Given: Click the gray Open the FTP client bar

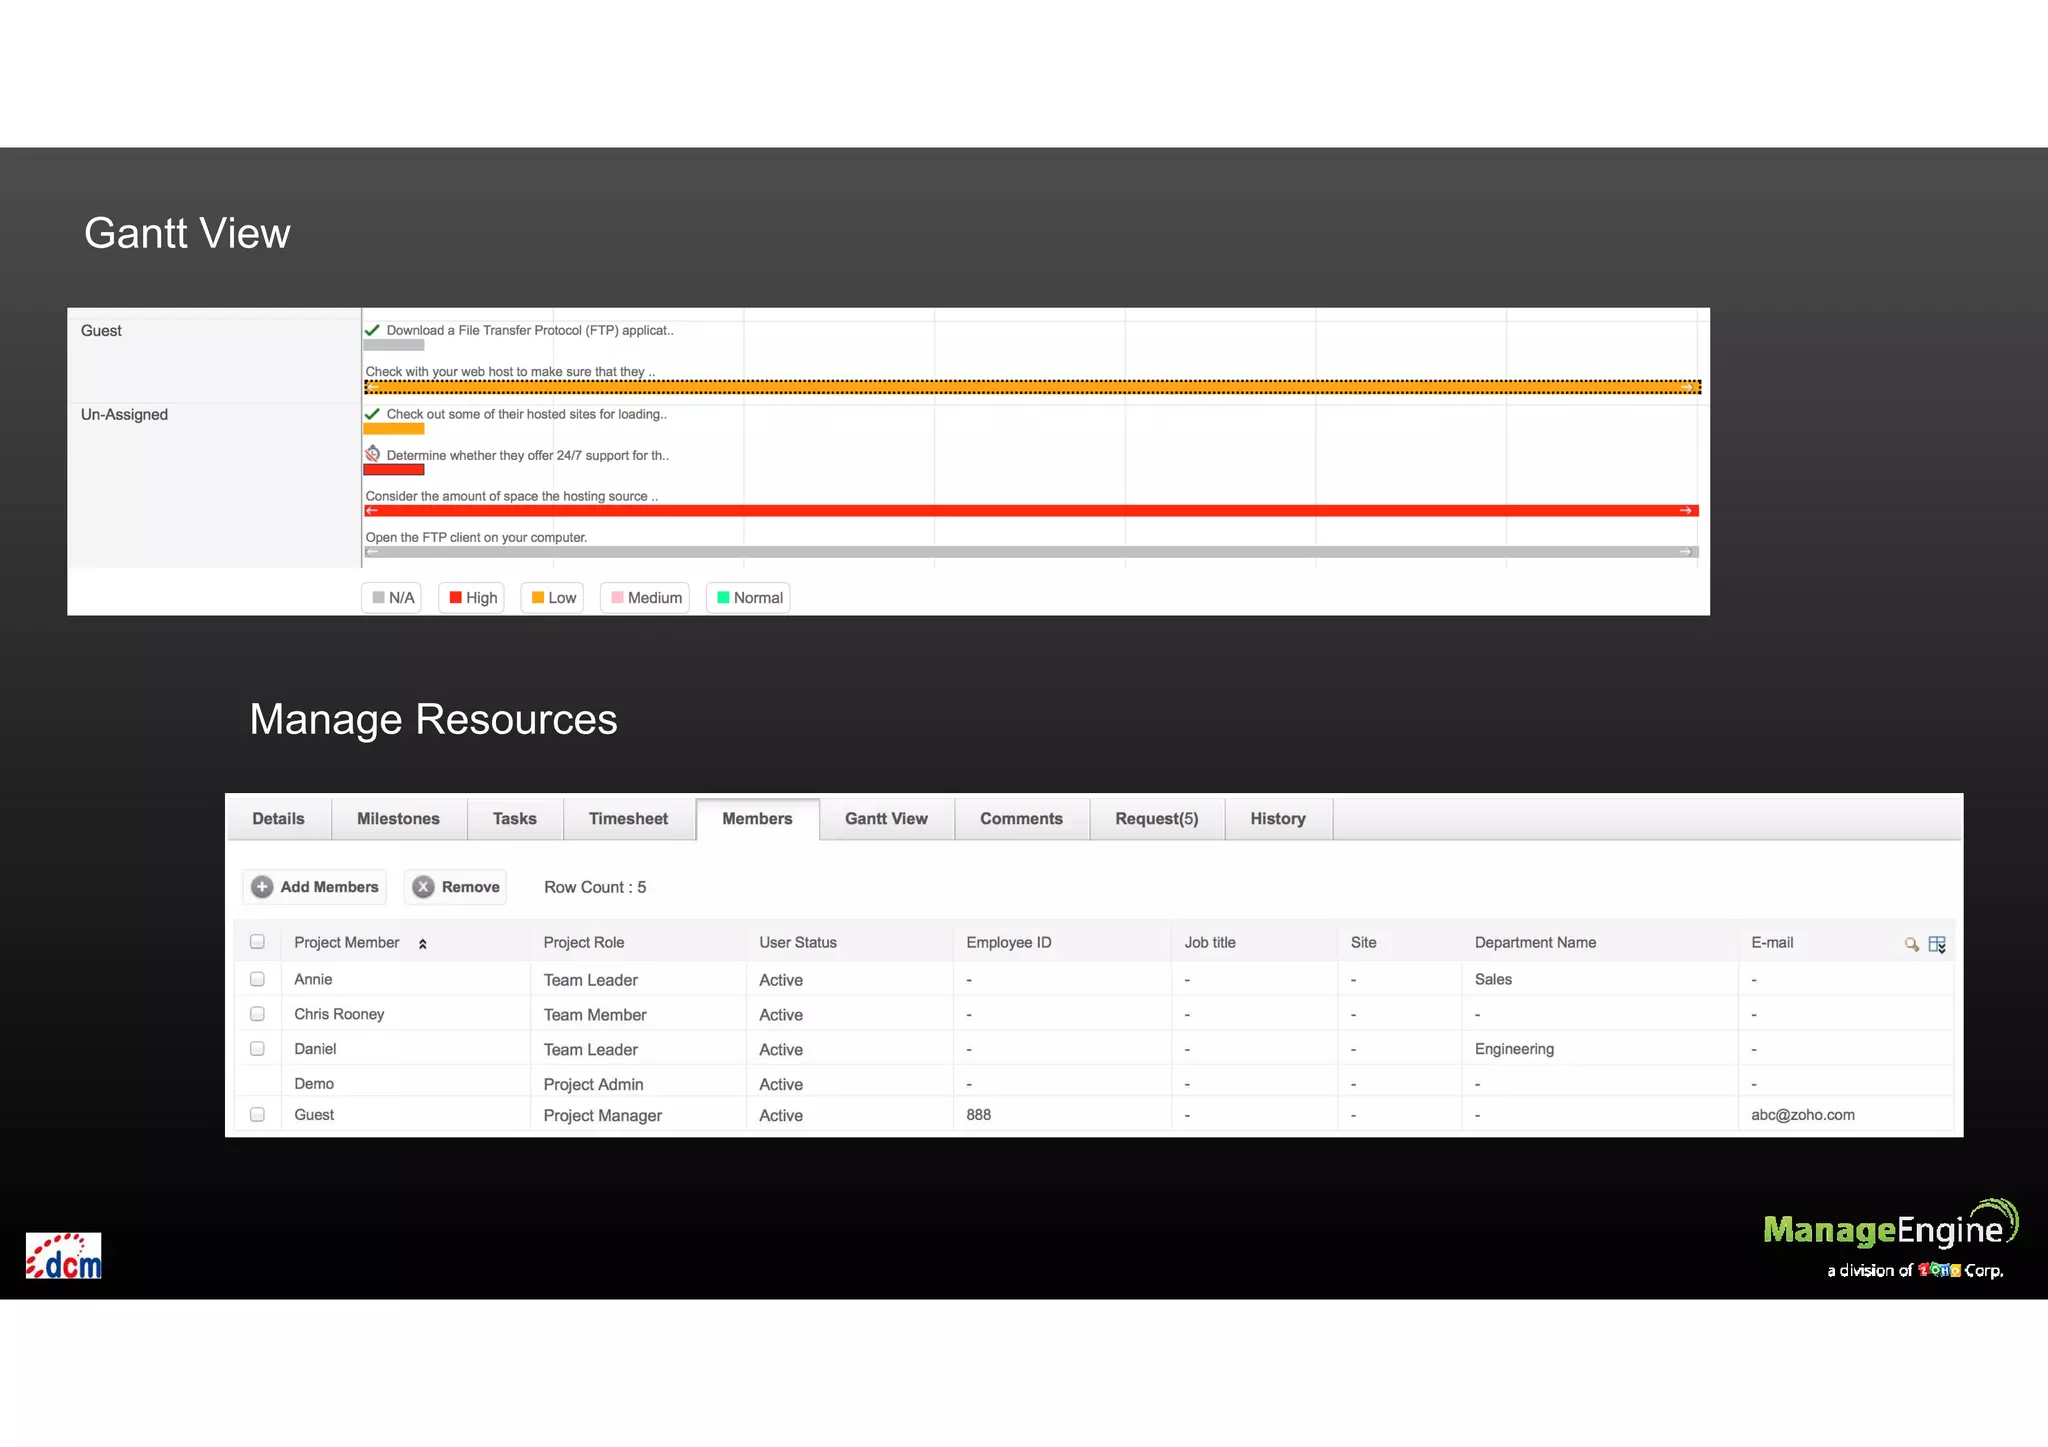Looking at the screenshot, I should (1031, 552).
